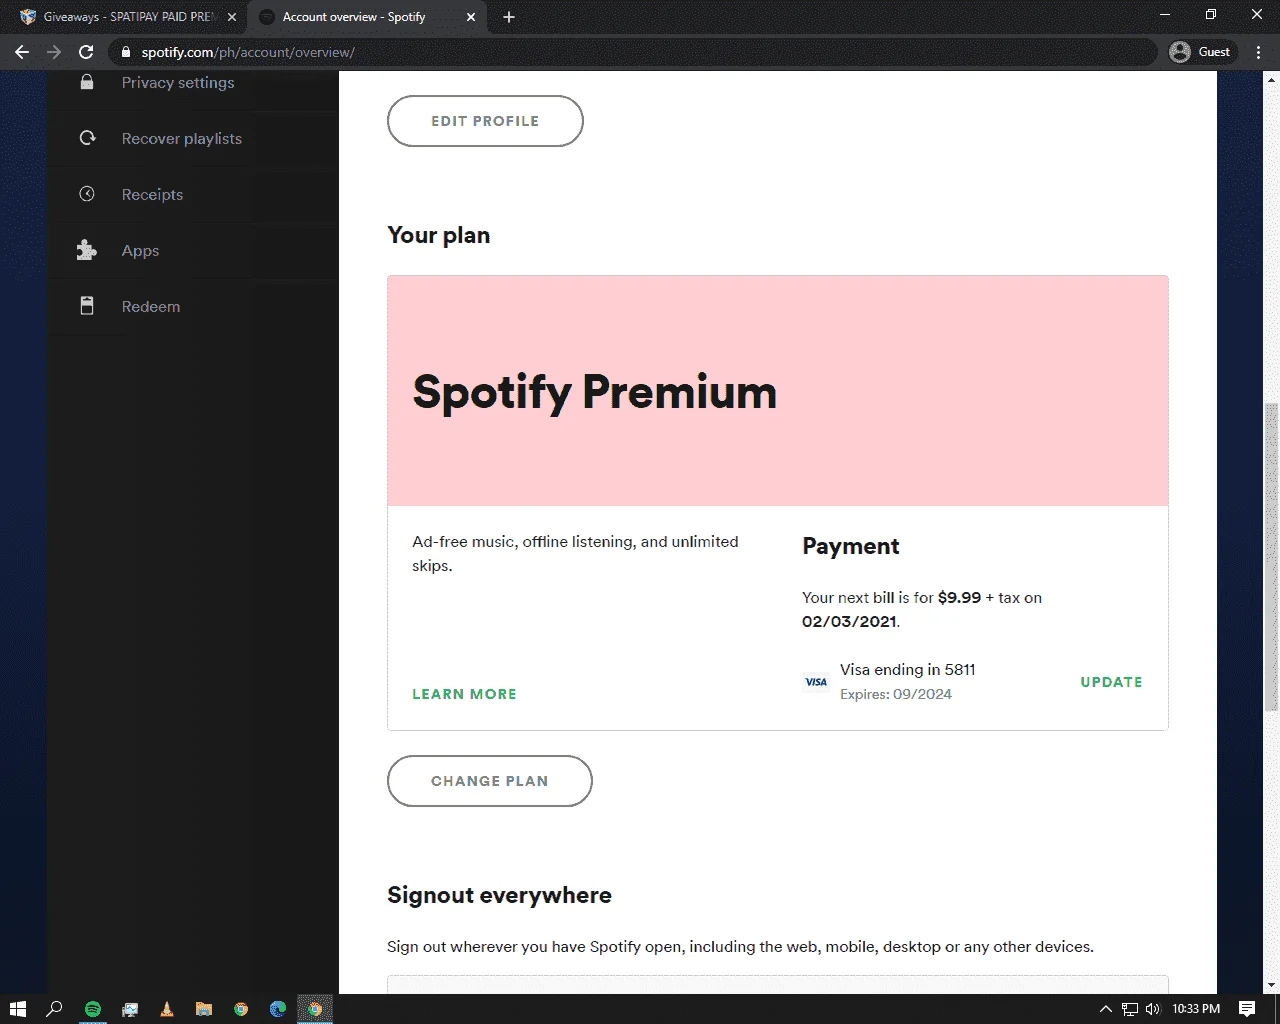
Task: Click the Receipts clock icon
Action: click(x=87, y=194)
